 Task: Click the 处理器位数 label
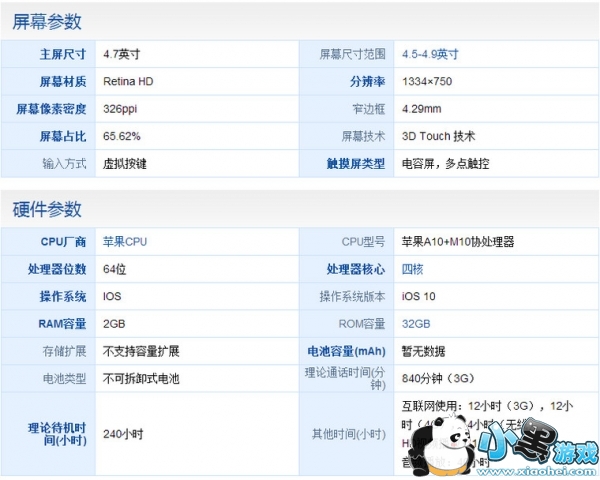57,269
